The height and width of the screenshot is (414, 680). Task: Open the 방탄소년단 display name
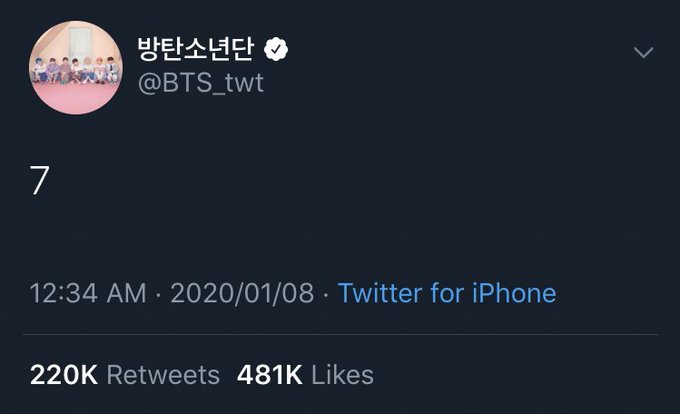[x=196, y=49]
